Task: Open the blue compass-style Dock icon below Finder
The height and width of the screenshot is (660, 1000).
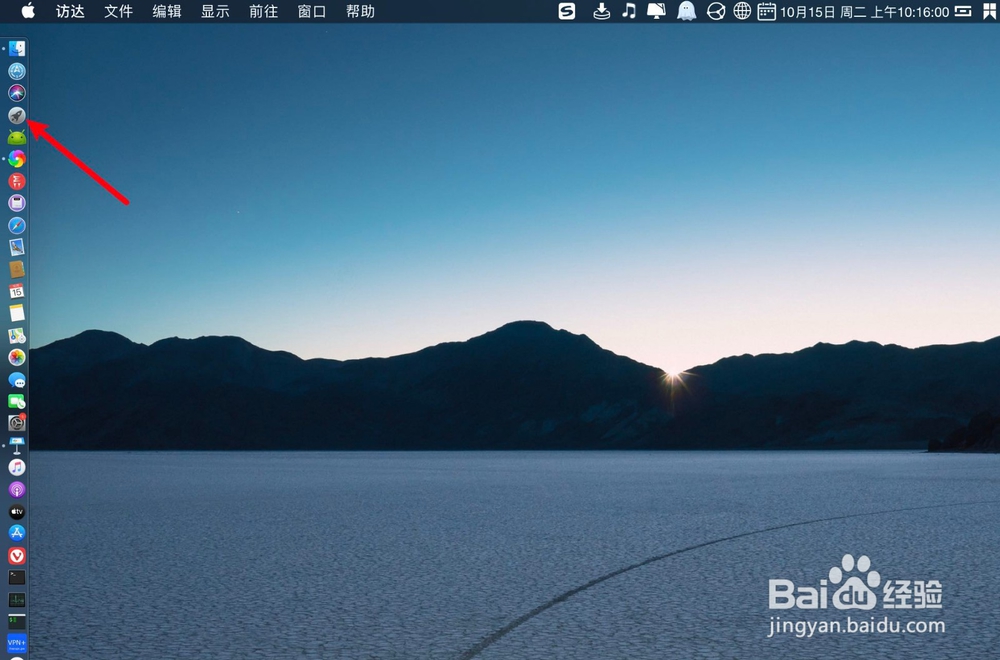Action: tap(17, 71)
